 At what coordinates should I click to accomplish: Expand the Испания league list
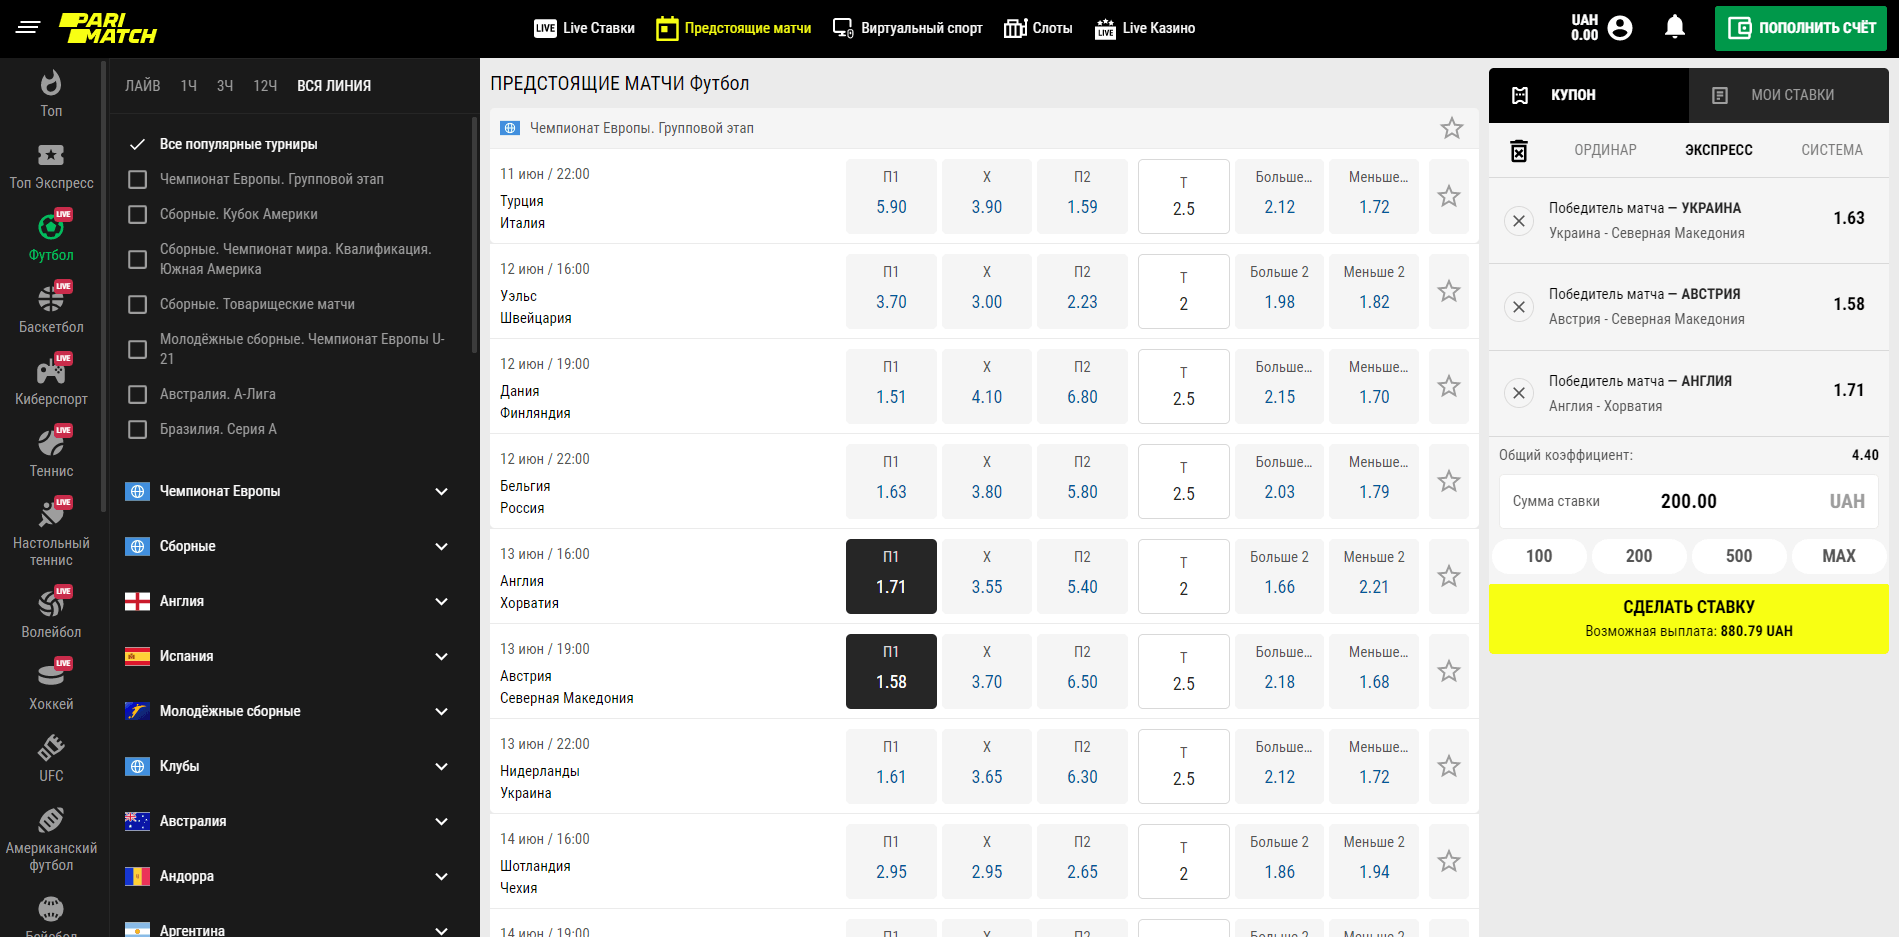coord(441,656)
